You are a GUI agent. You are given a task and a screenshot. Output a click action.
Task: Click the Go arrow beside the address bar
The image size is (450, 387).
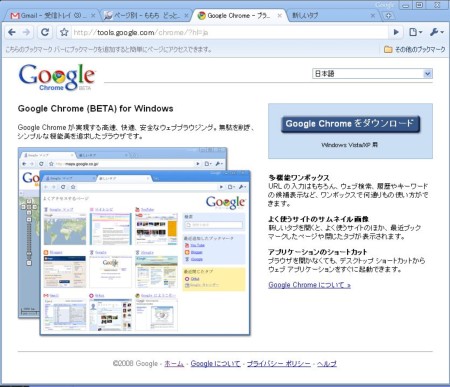click(x=396, y=32)
